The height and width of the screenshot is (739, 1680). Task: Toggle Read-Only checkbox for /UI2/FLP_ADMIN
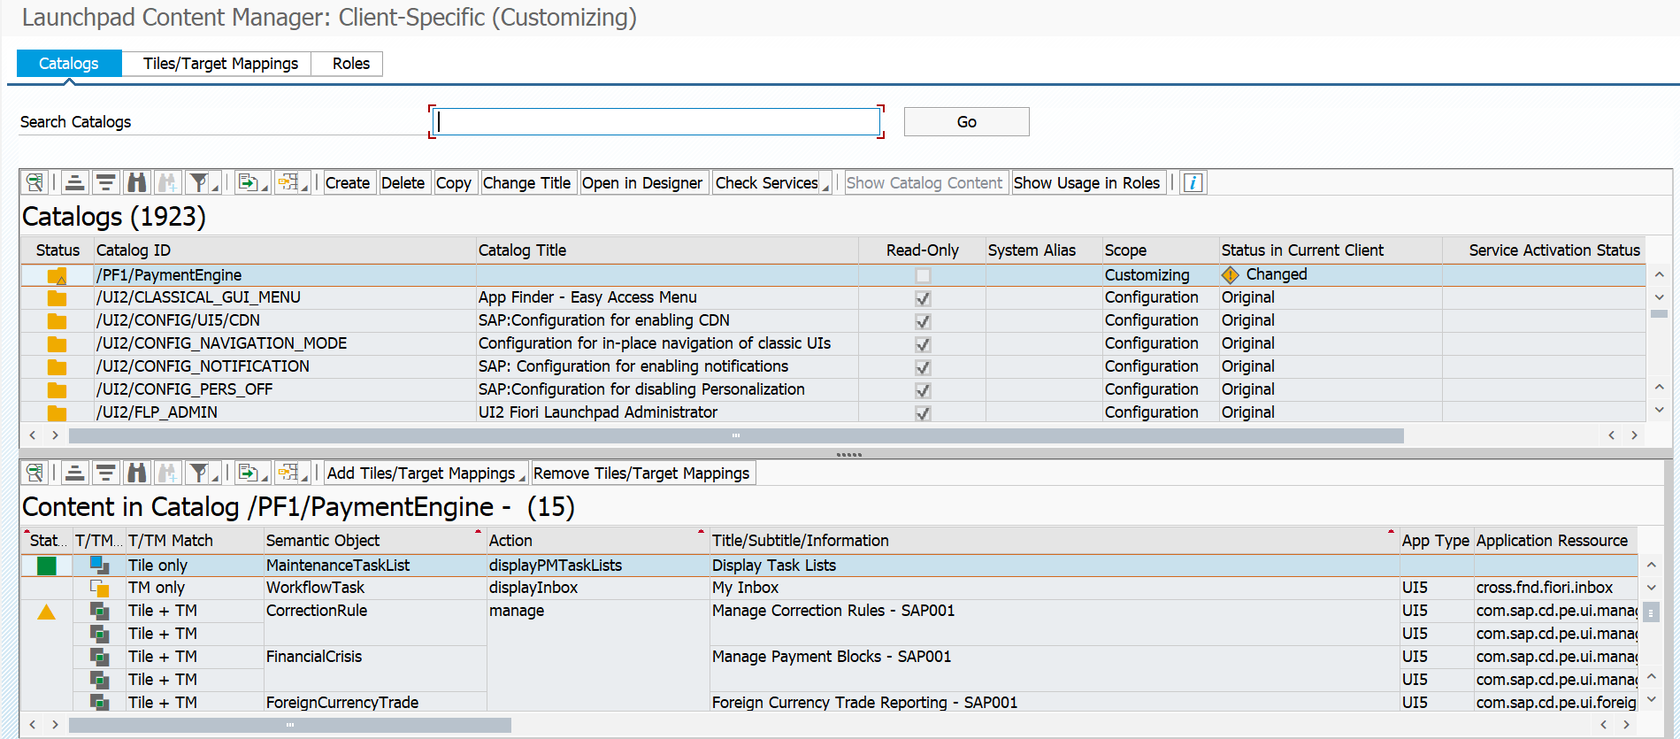923,413
